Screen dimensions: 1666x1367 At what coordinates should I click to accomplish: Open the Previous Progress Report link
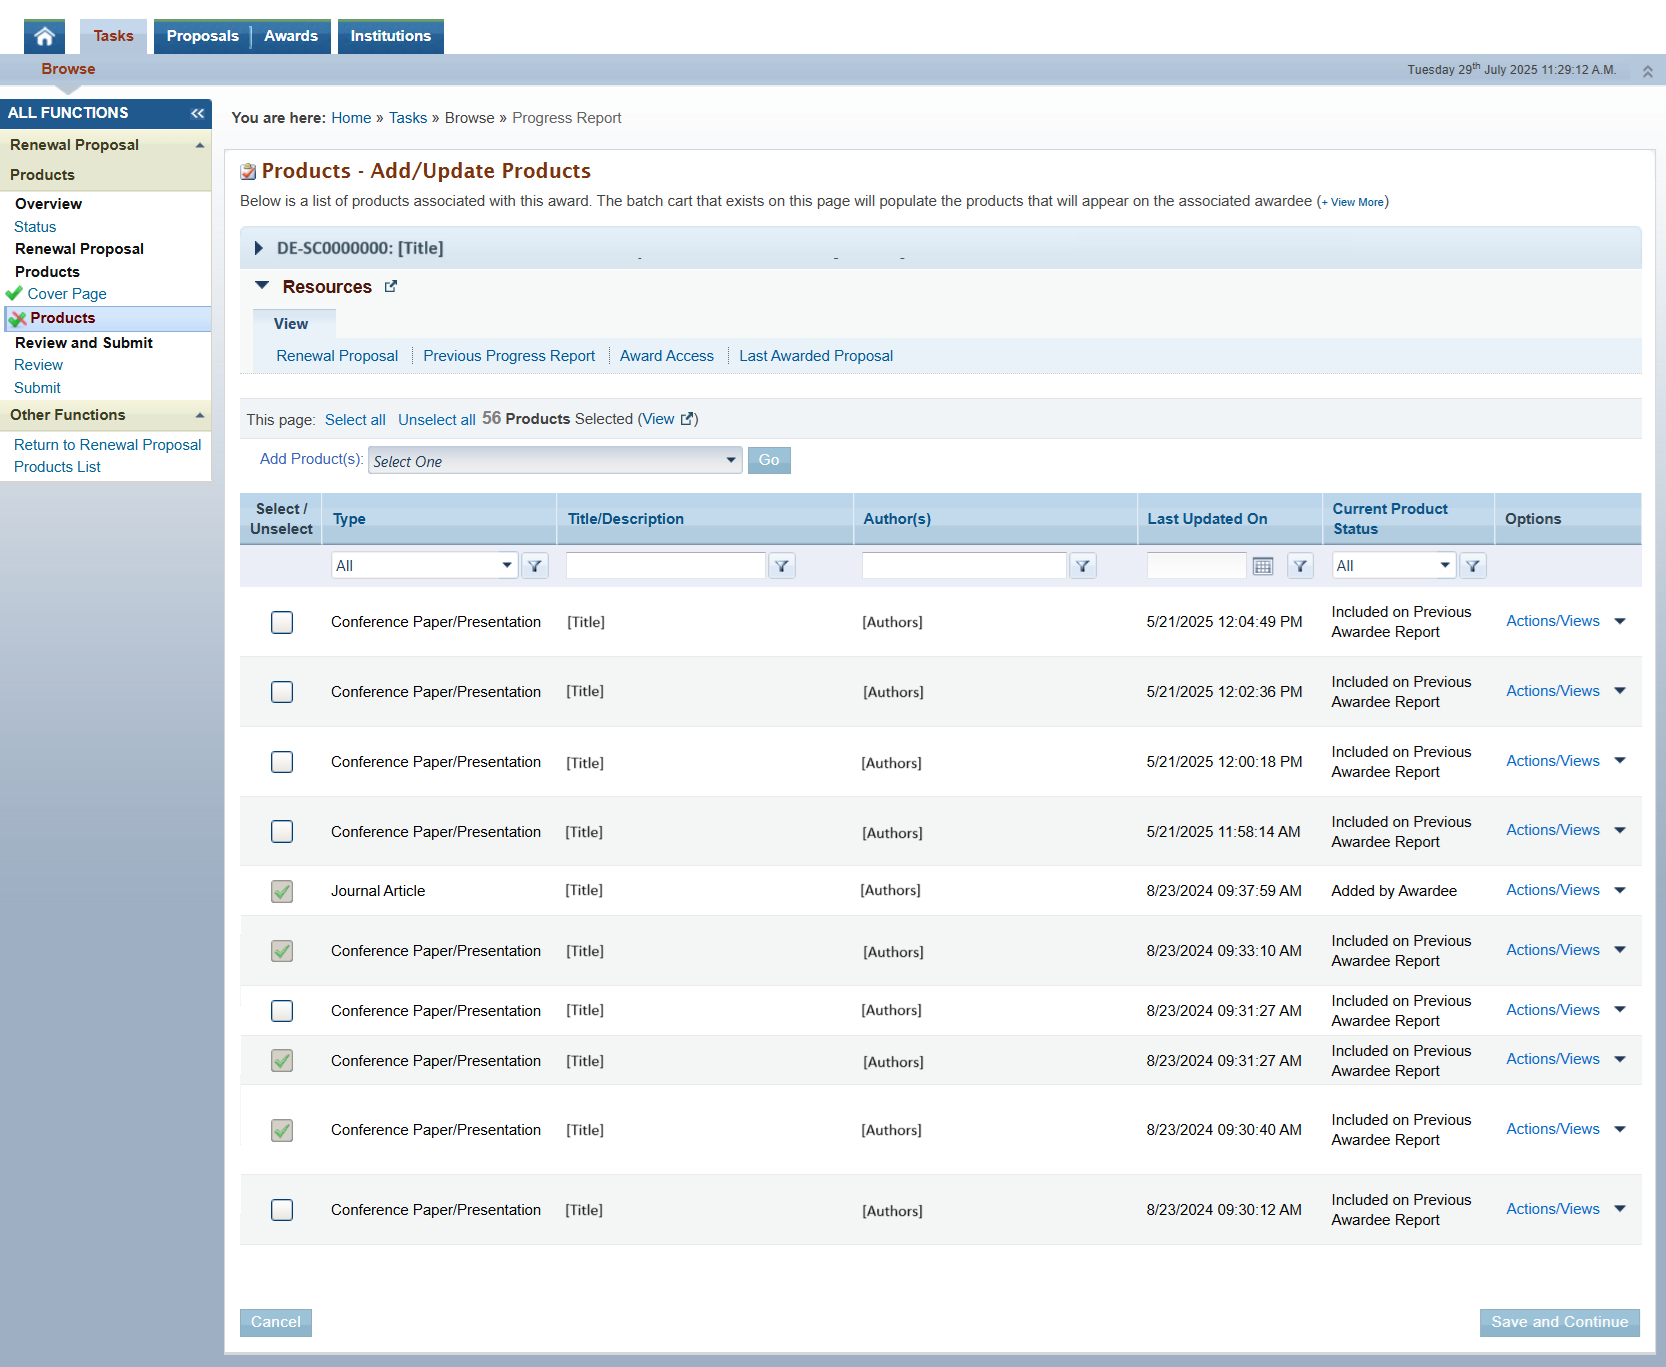(508, 356)
